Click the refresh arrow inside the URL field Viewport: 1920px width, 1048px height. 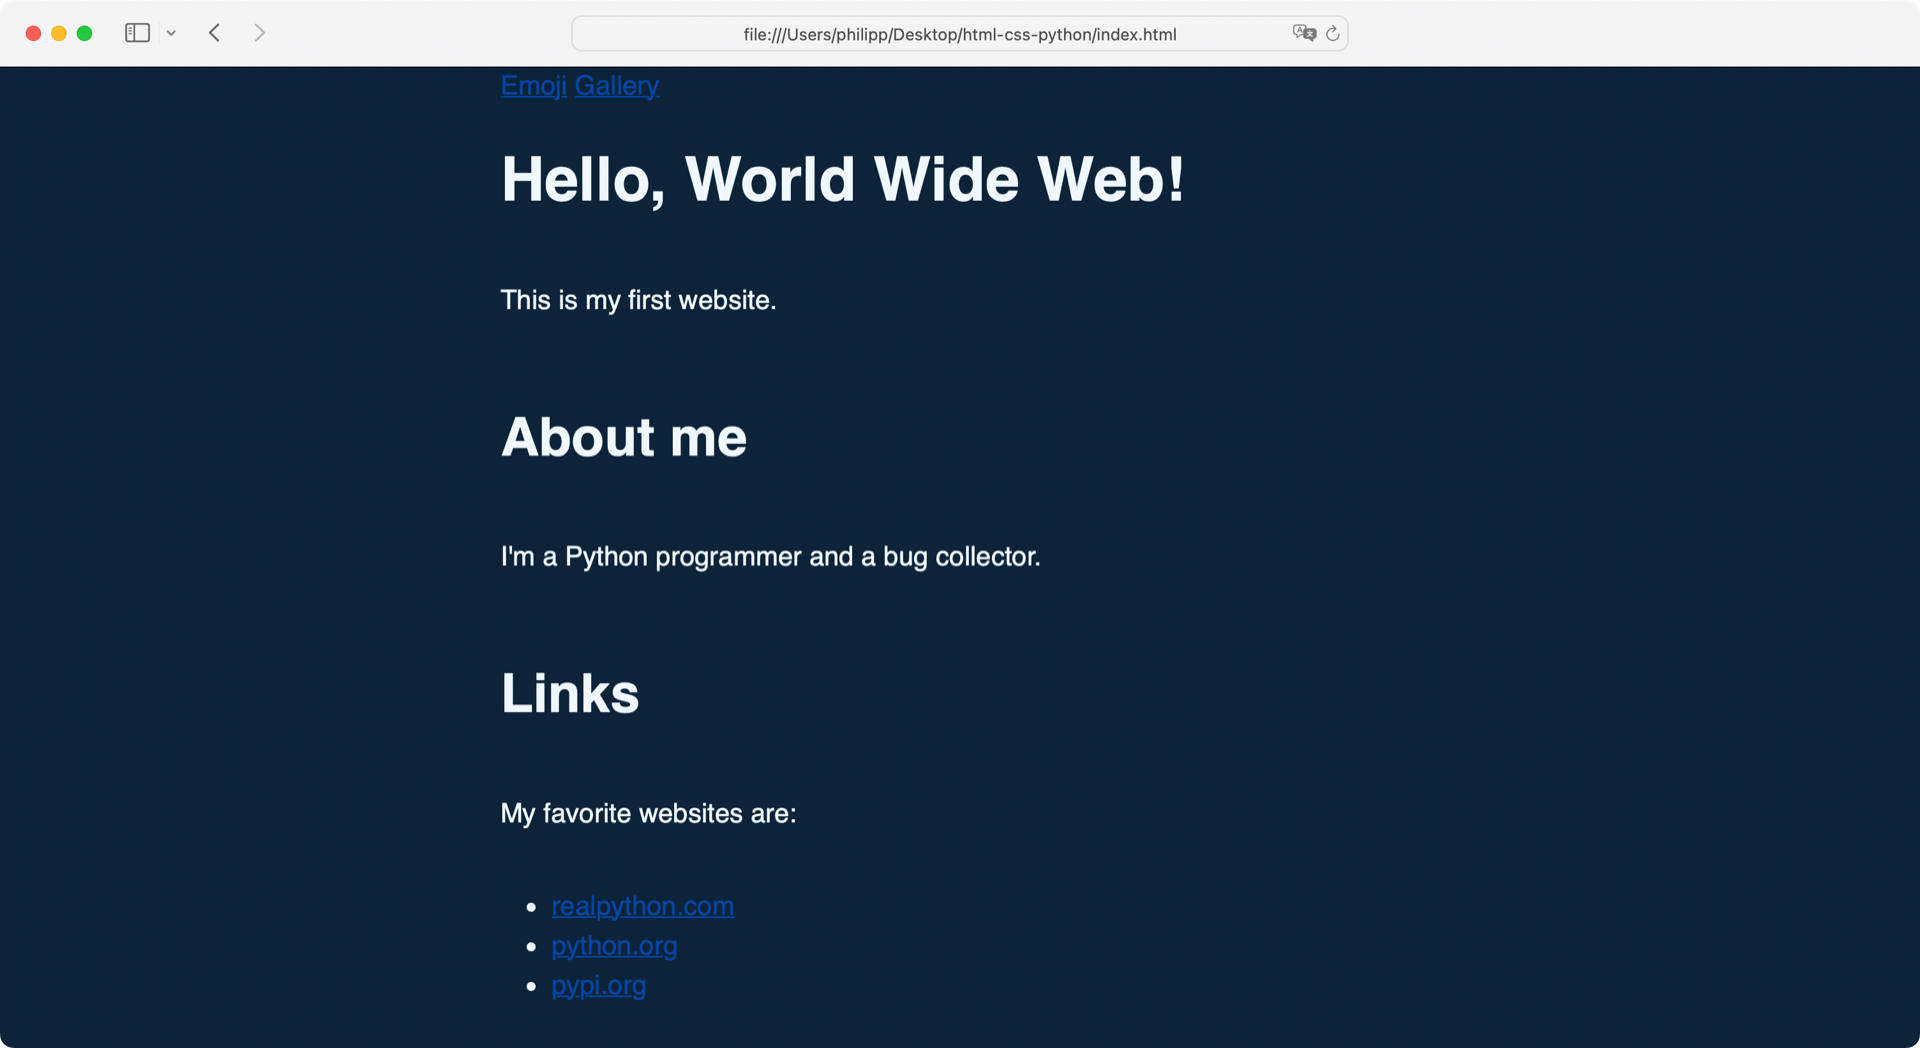click(1331, 33)
